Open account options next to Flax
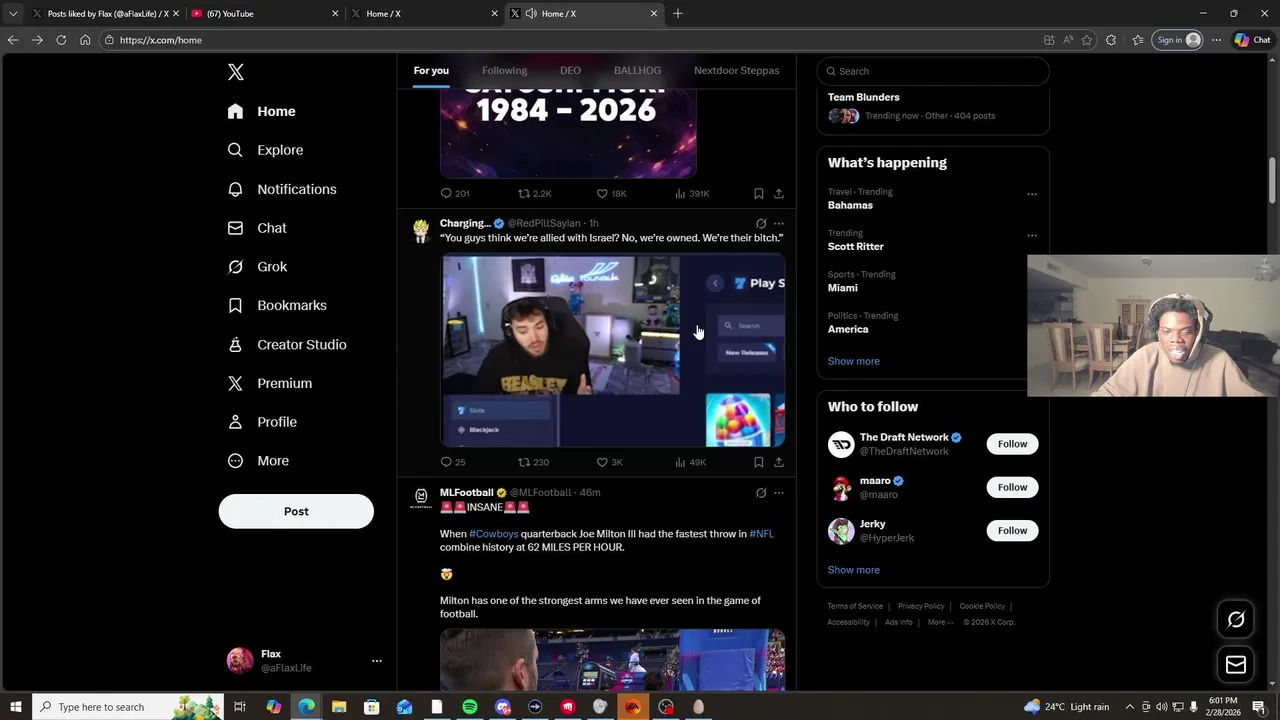This screenshot has height=720, width=1280. pyautogui.click(x=377, y=661)
